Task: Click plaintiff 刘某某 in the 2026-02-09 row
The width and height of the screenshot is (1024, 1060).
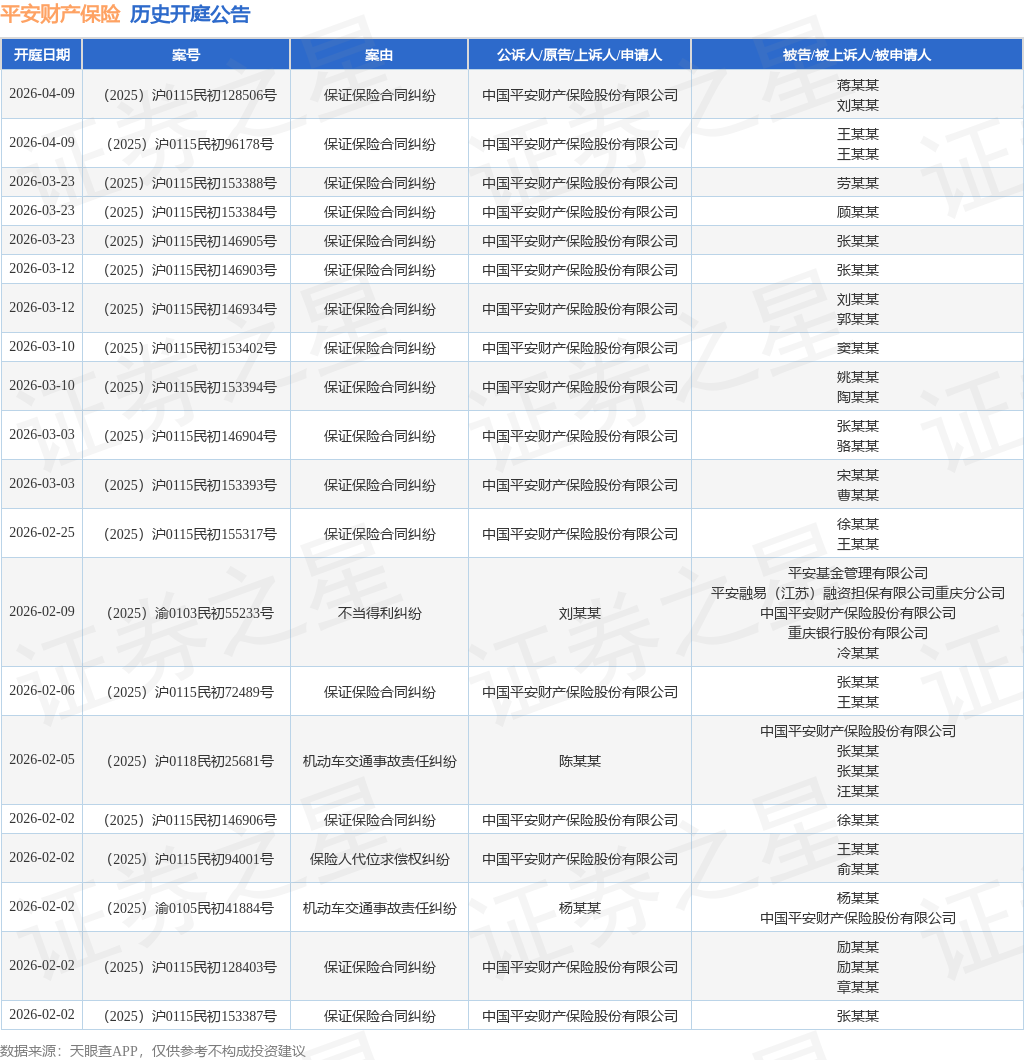Action: coord(579,613)
